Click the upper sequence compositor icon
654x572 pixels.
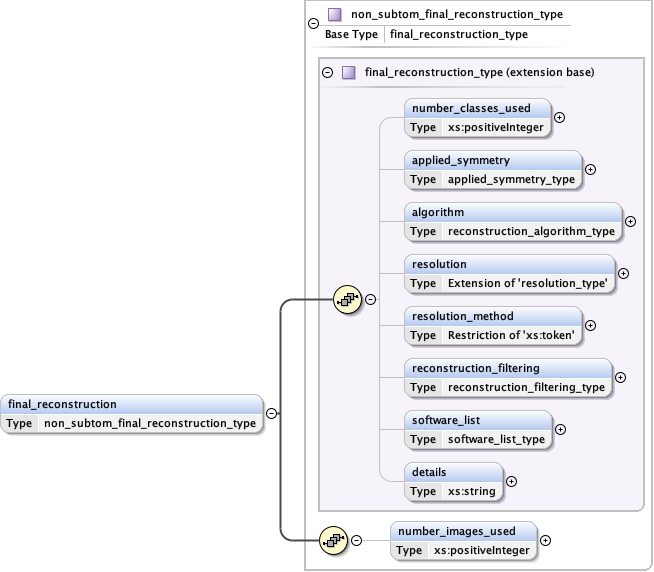click(348, 298)
